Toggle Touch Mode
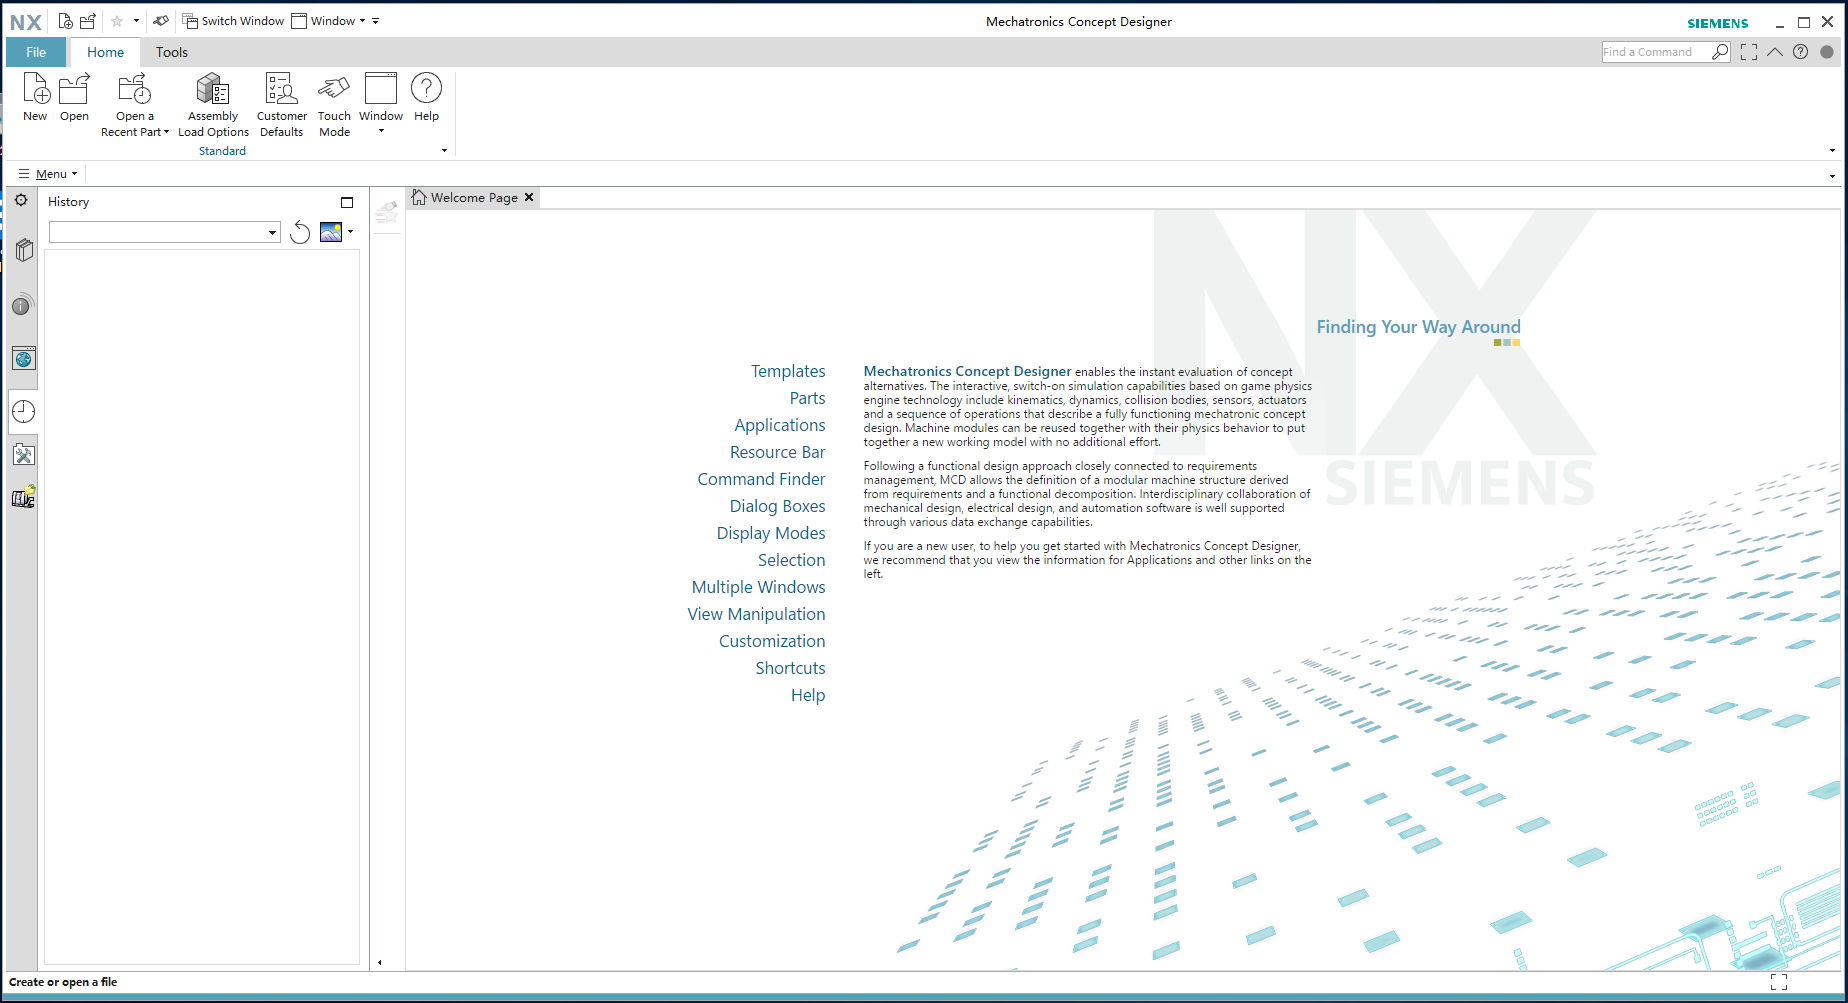The height and width of the screenshot is (1003, 1848). [334, 104]
